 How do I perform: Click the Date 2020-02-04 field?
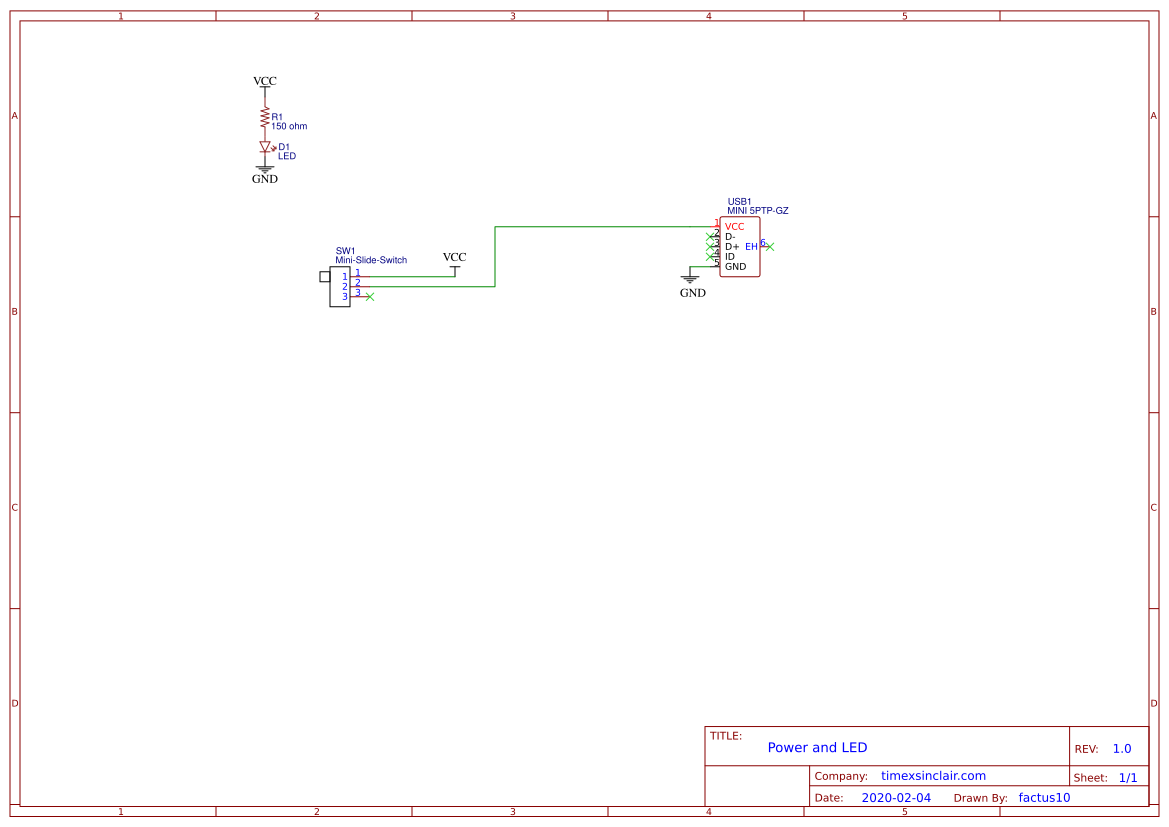[896, 797]
